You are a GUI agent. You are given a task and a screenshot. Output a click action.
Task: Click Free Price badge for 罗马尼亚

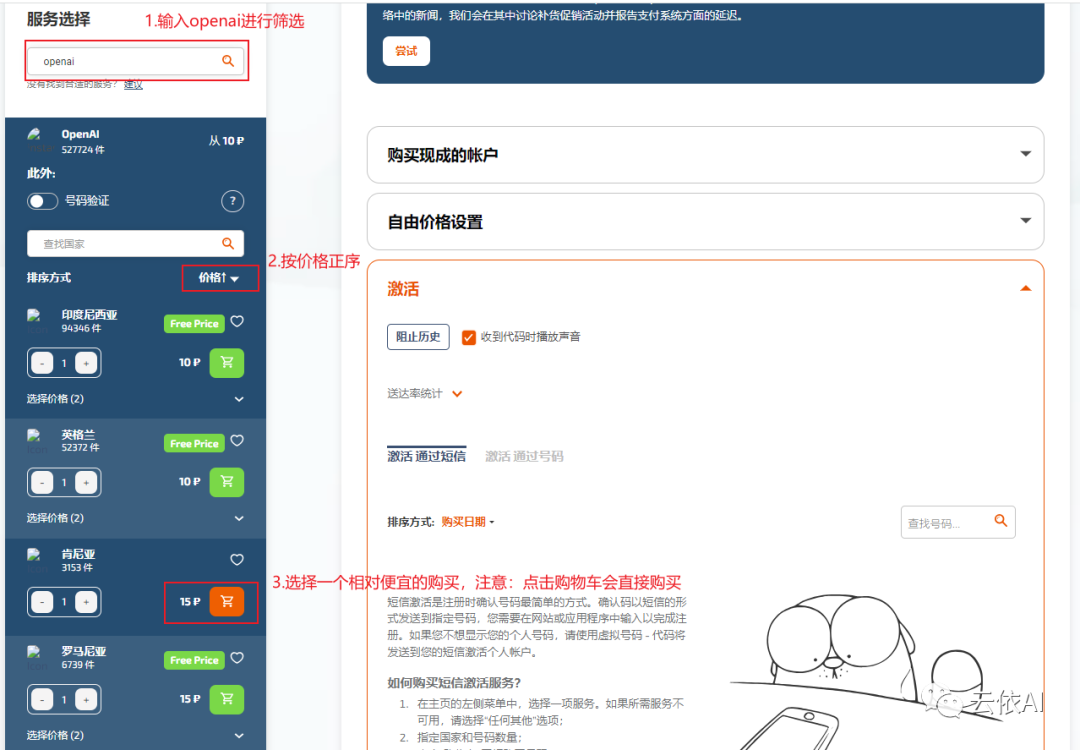194,660
